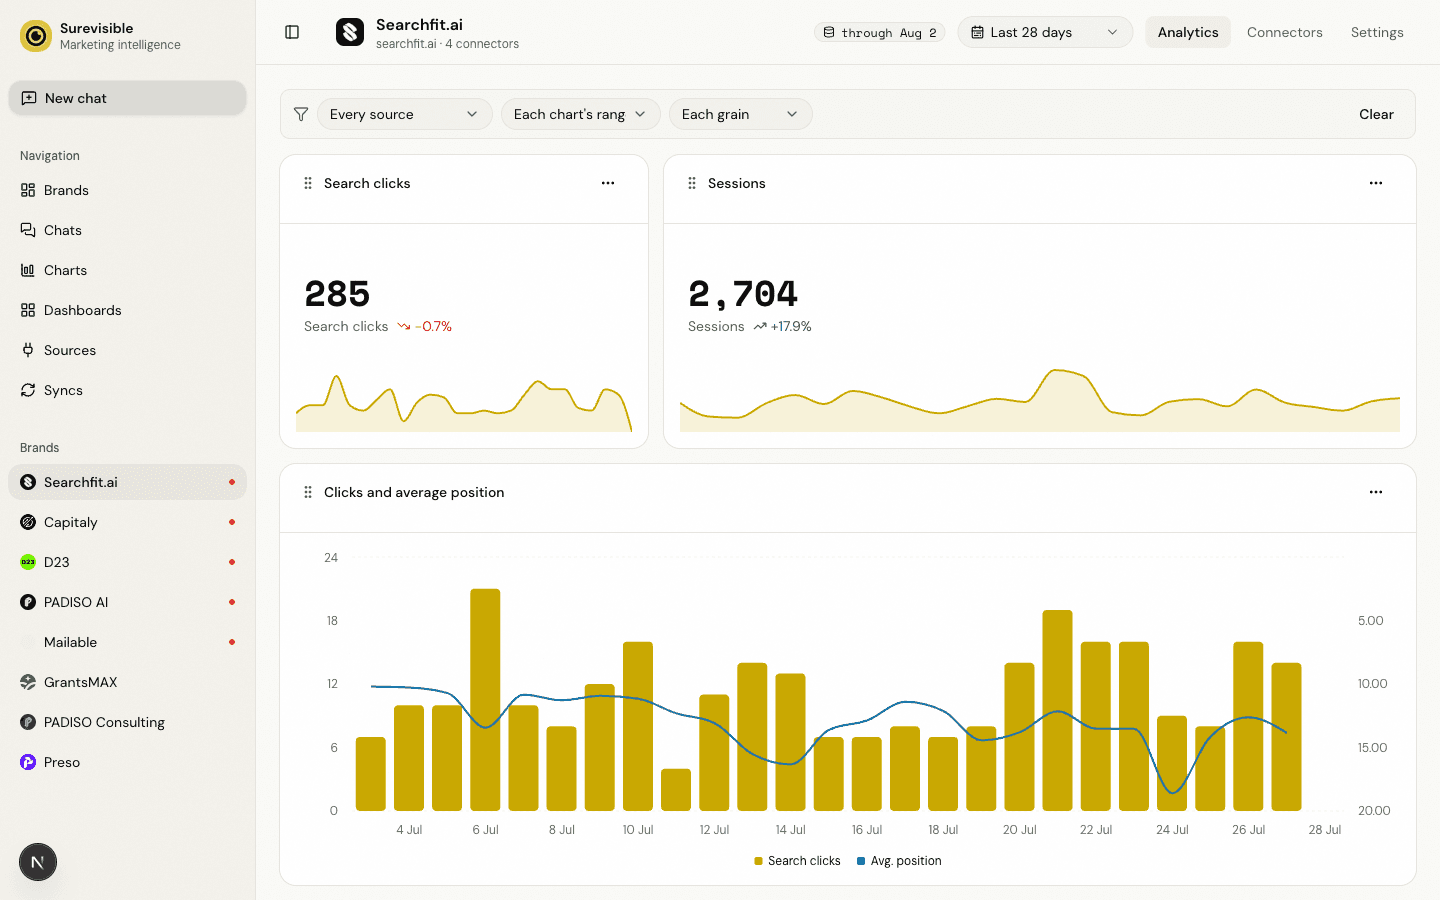Click the tallest bar at 6 Jul
This screenshot has width=1440, height=900.
485,699
